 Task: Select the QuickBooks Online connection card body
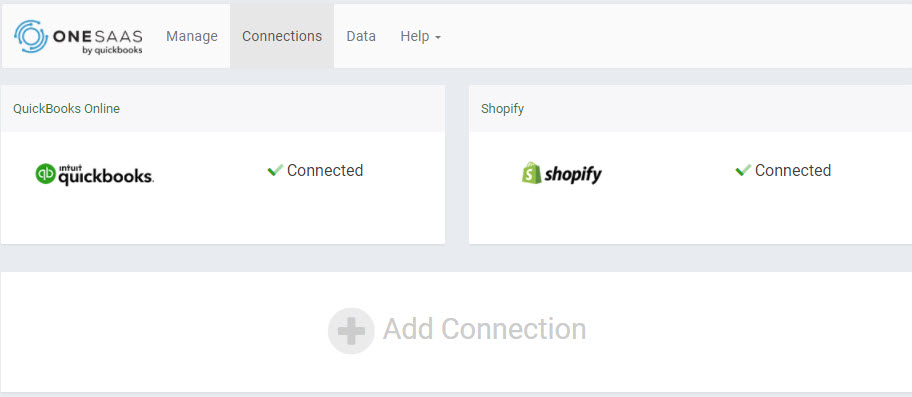(223, 188)
